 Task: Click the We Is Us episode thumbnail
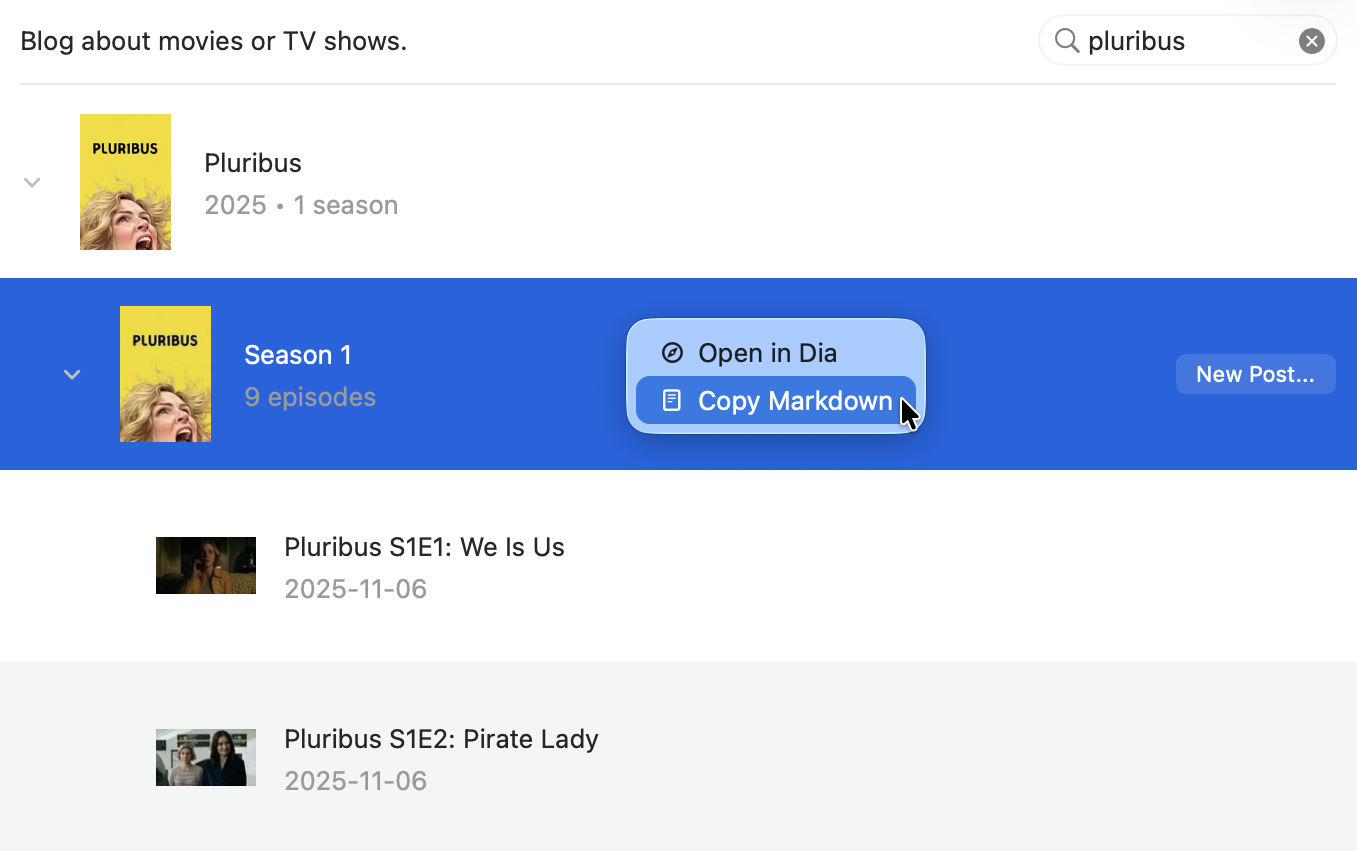tap(205, 565)
